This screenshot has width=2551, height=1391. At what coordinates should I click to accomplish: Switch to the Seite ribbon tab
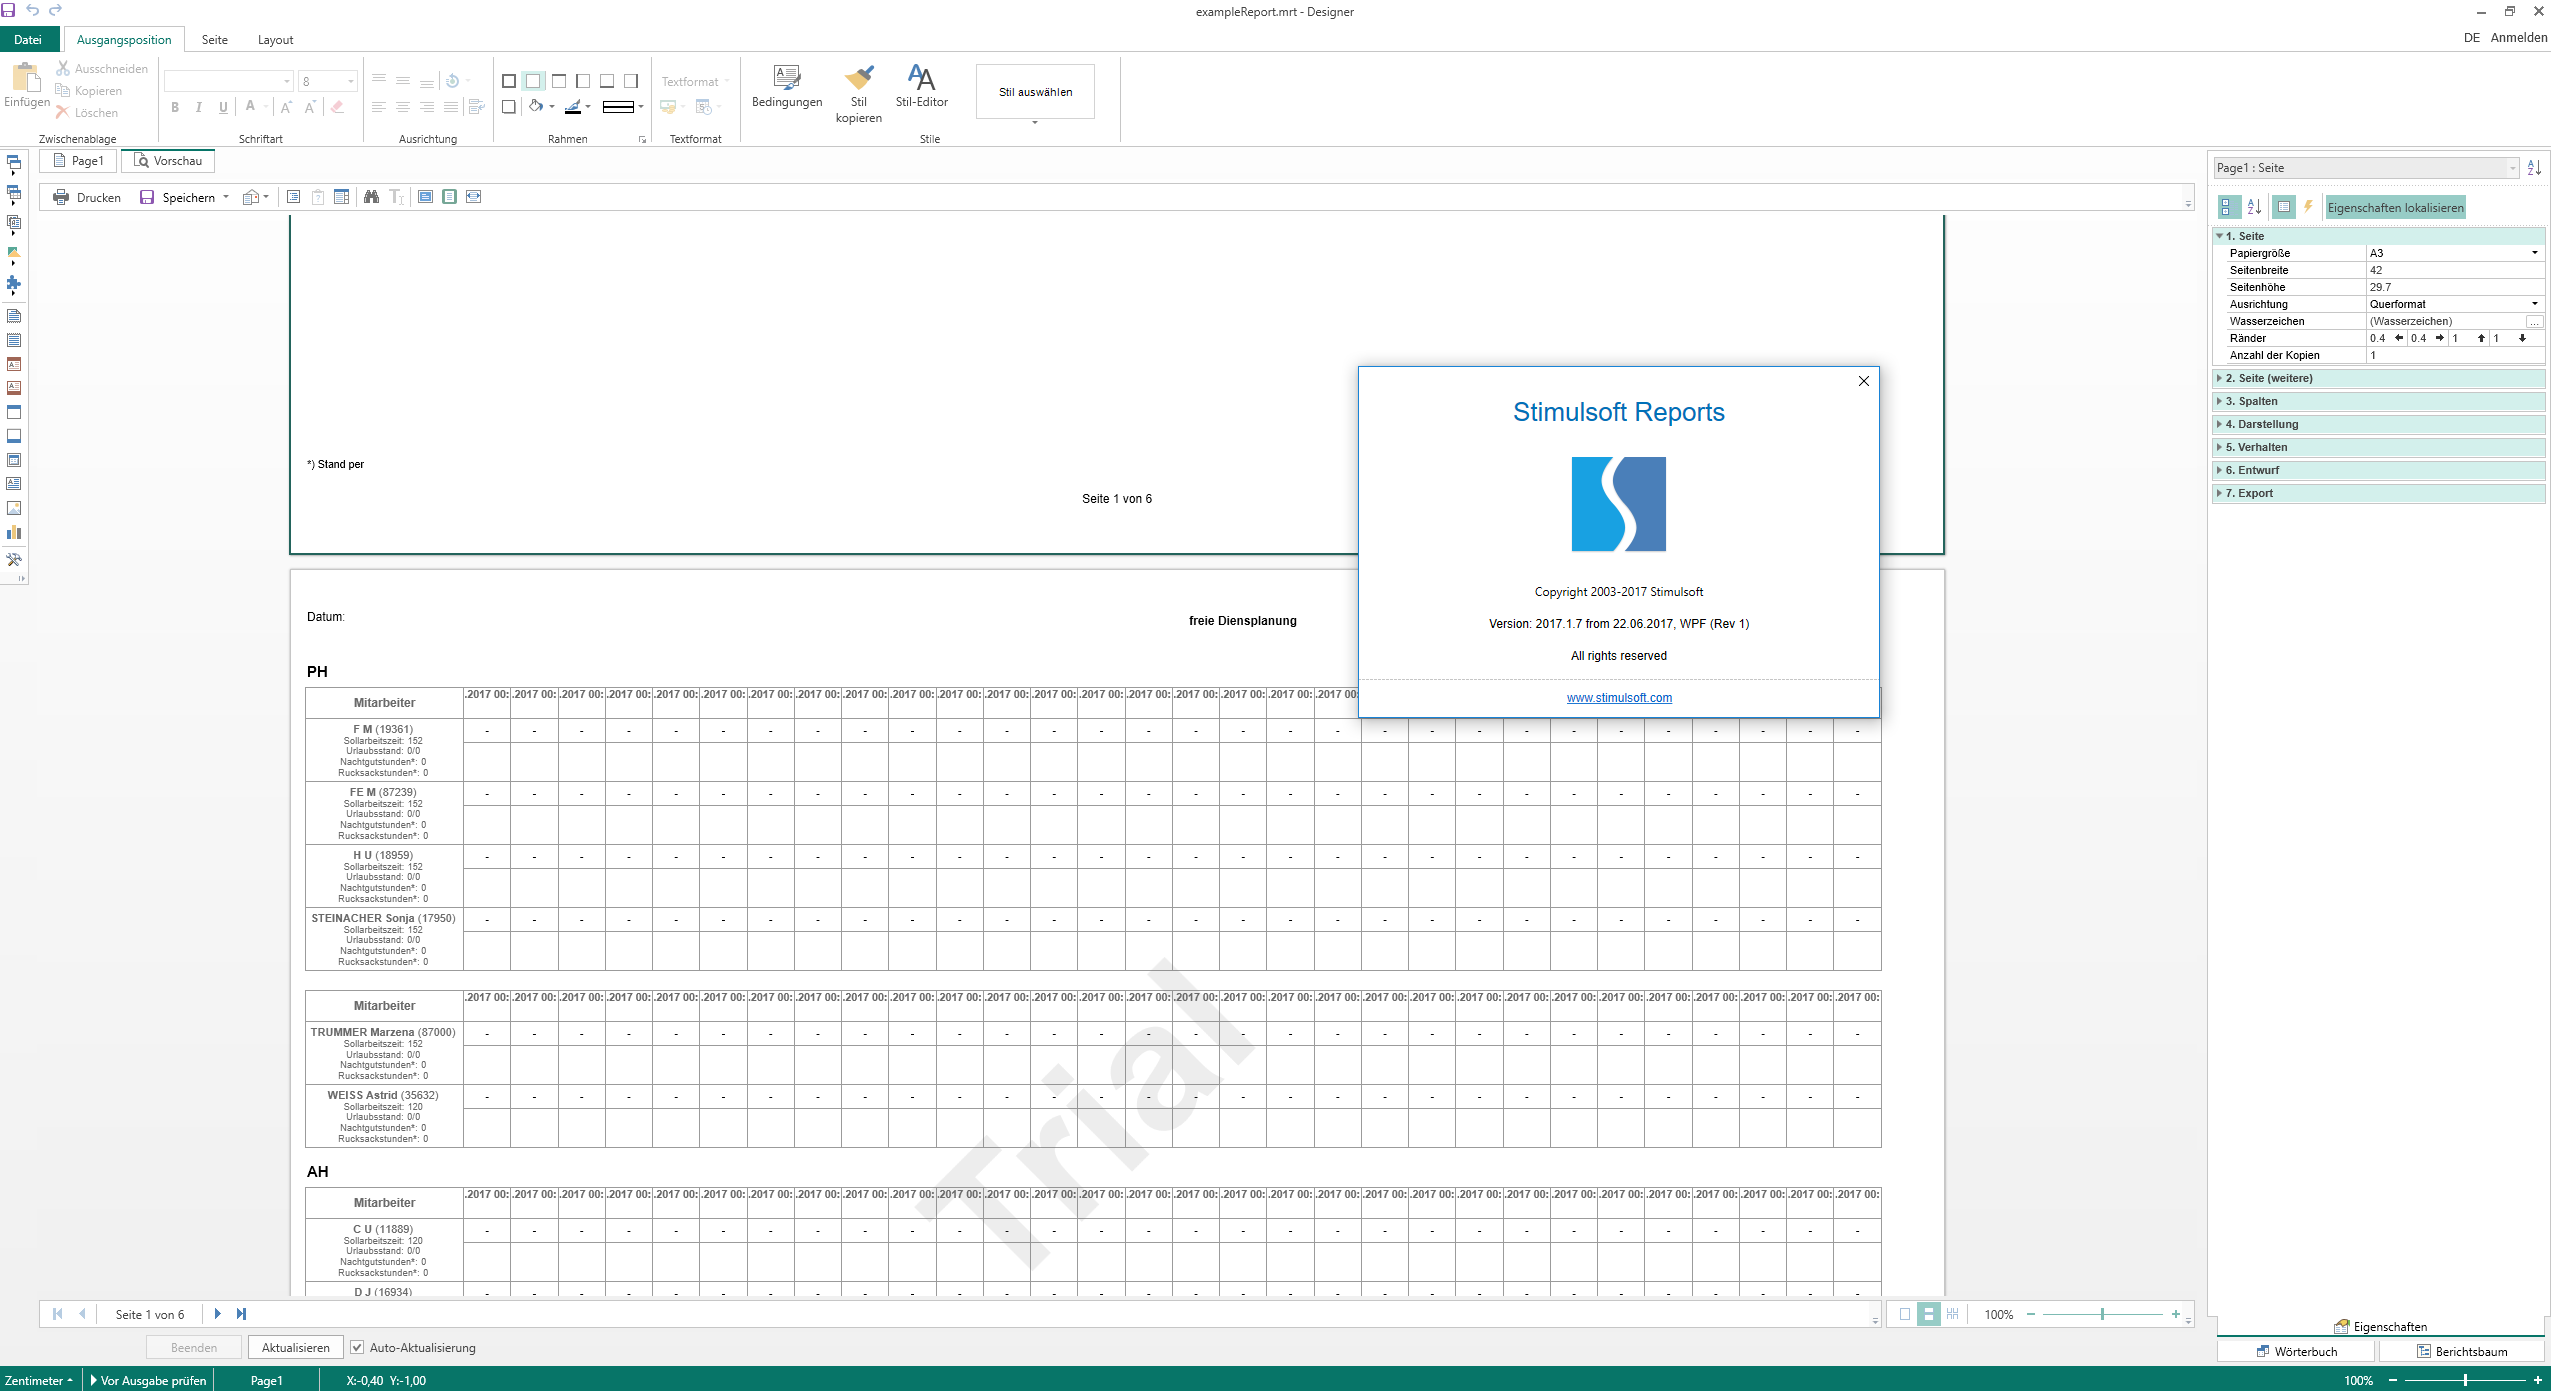pos(214,40)
